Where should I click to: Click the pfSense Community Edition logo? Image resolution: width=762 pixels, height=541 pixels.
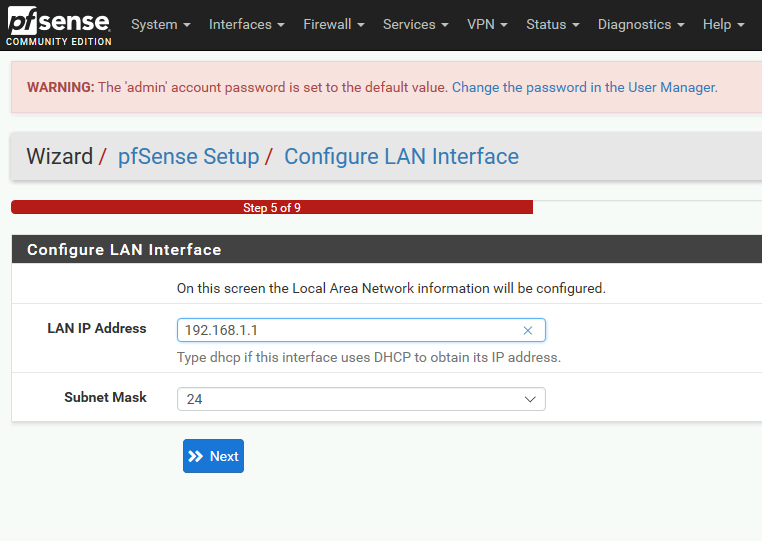59,26
